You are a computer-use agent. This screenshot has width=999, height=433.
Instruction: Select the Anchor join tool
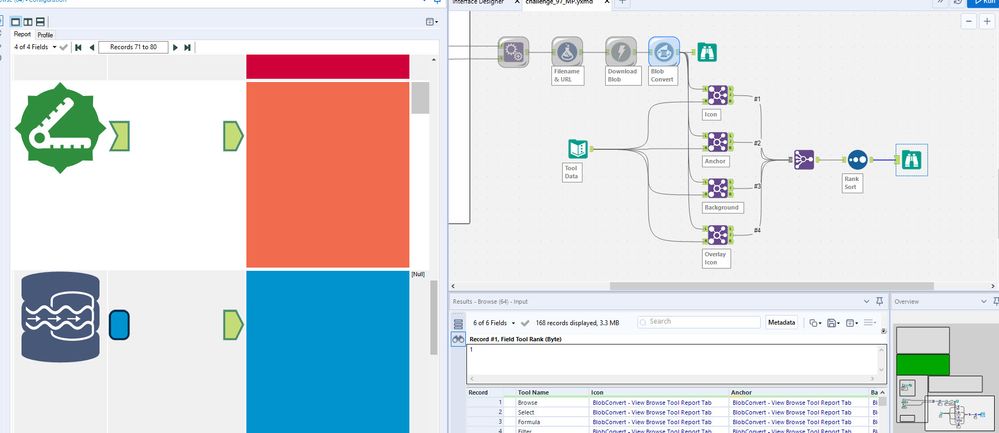pyautogui.click(x=717, y=142)
